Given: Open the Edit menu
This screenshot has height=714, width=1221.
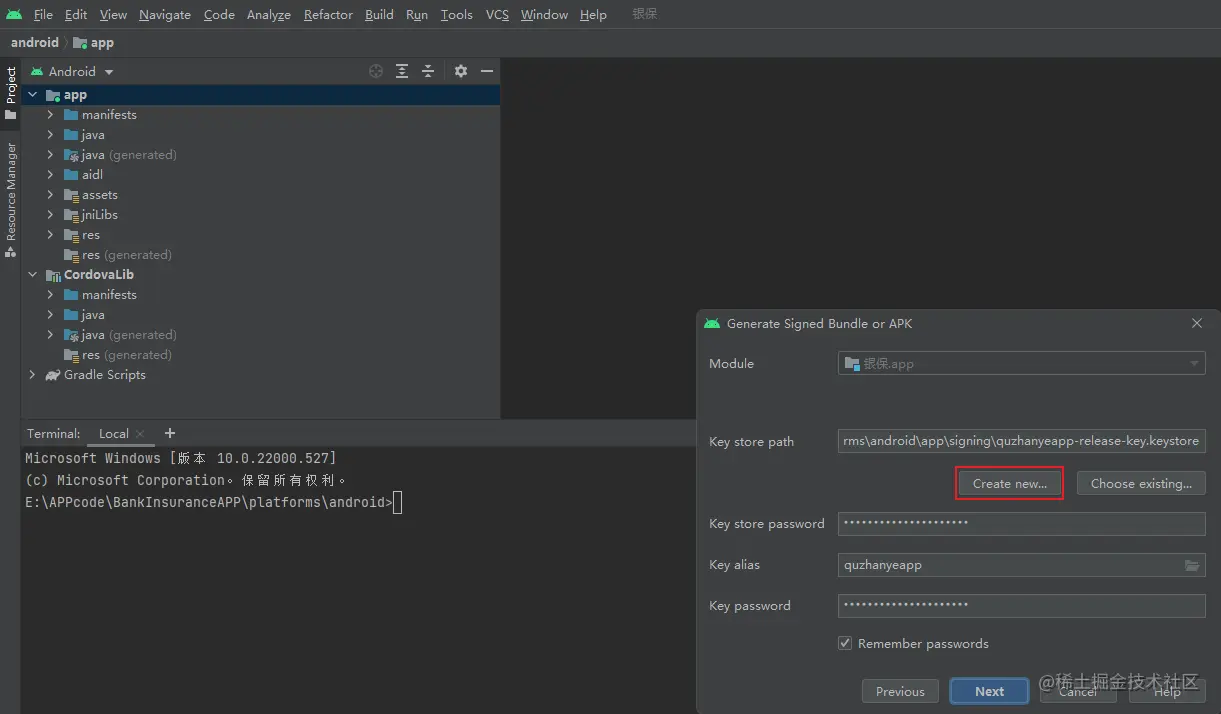Looking at the screenshot, I should (x=76, y=15).
